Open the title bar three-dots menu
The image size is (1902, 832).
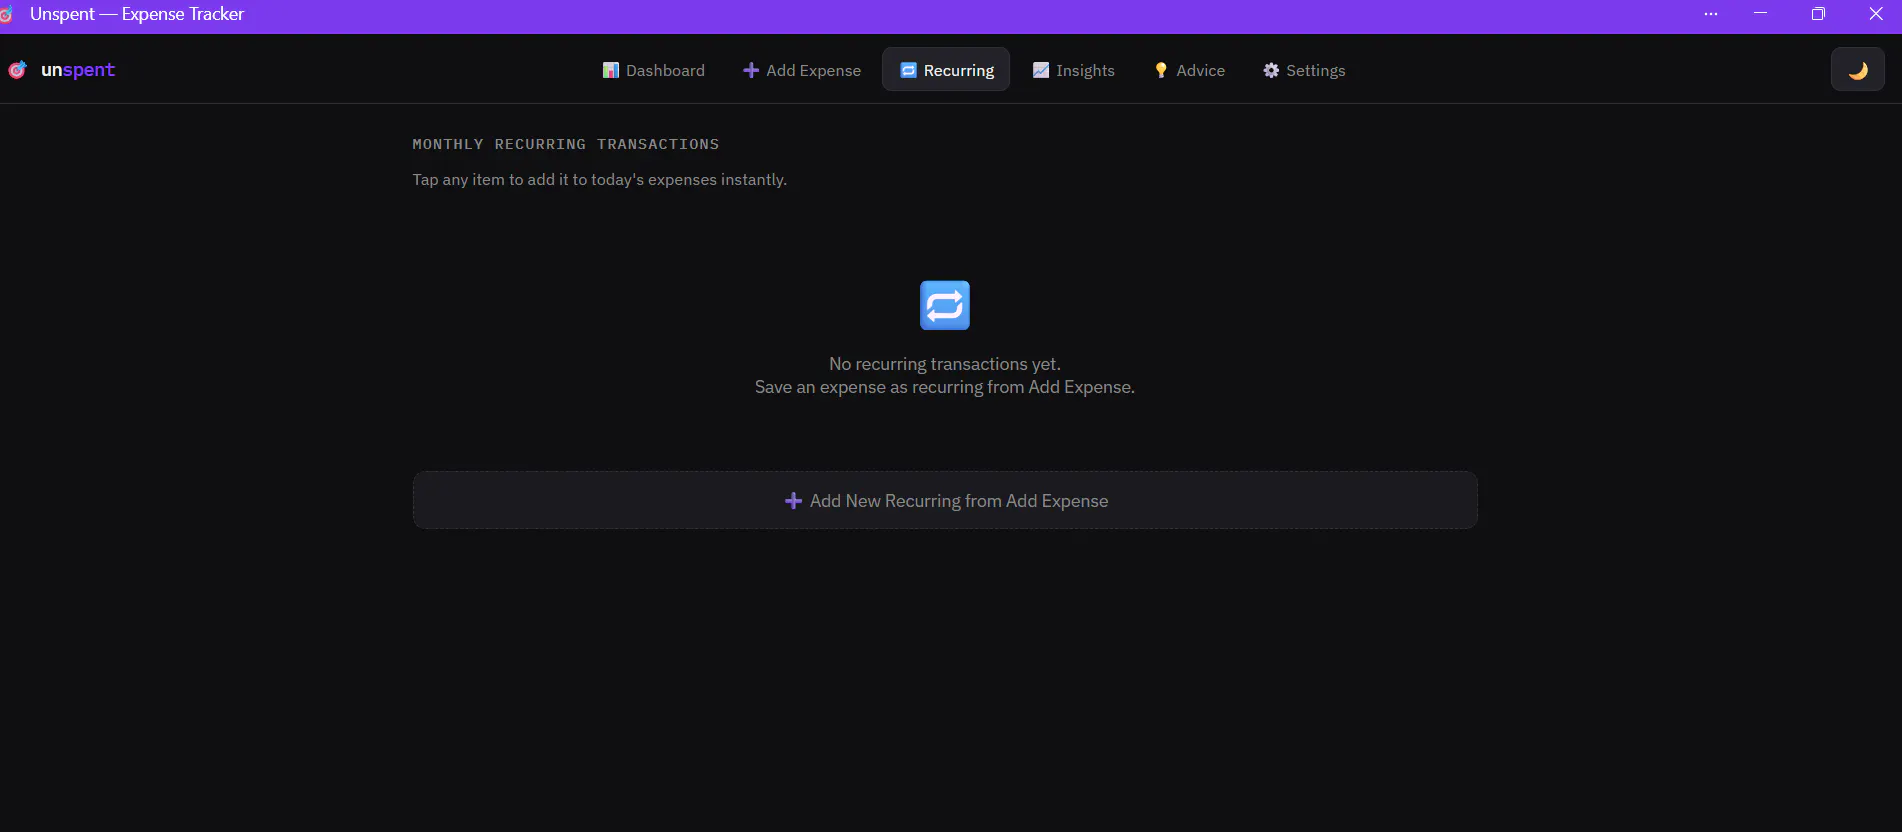point(1711,14)
